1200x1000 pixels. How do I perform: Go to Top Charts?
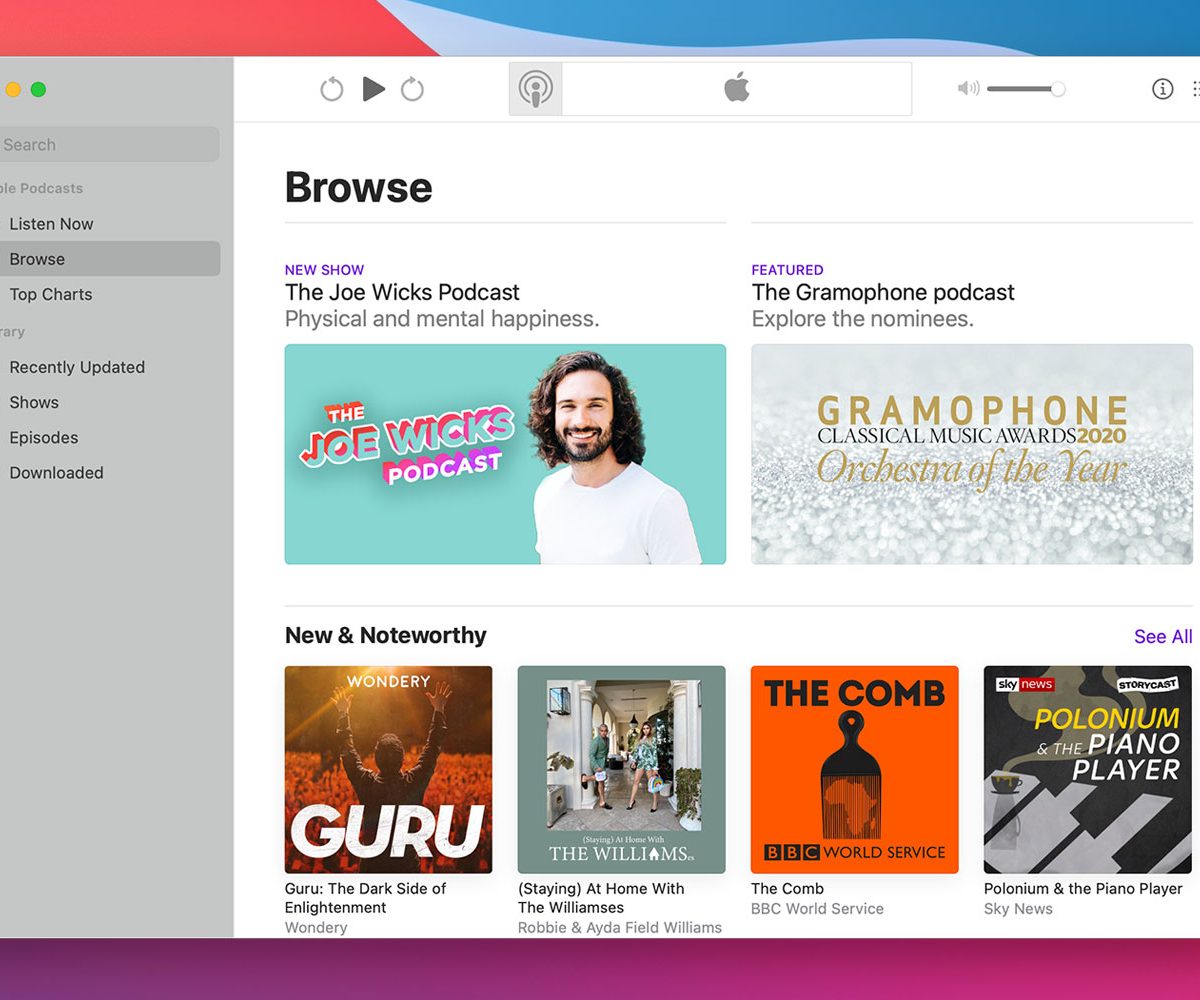tap(51, 294)
